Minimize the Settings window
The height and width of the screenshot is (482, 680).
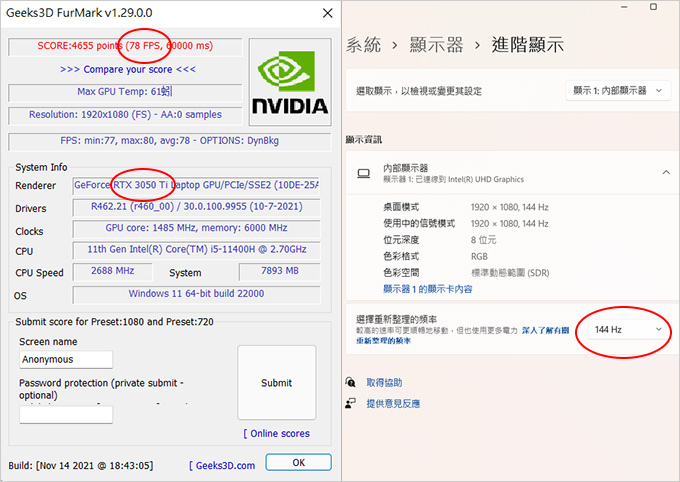624,7
